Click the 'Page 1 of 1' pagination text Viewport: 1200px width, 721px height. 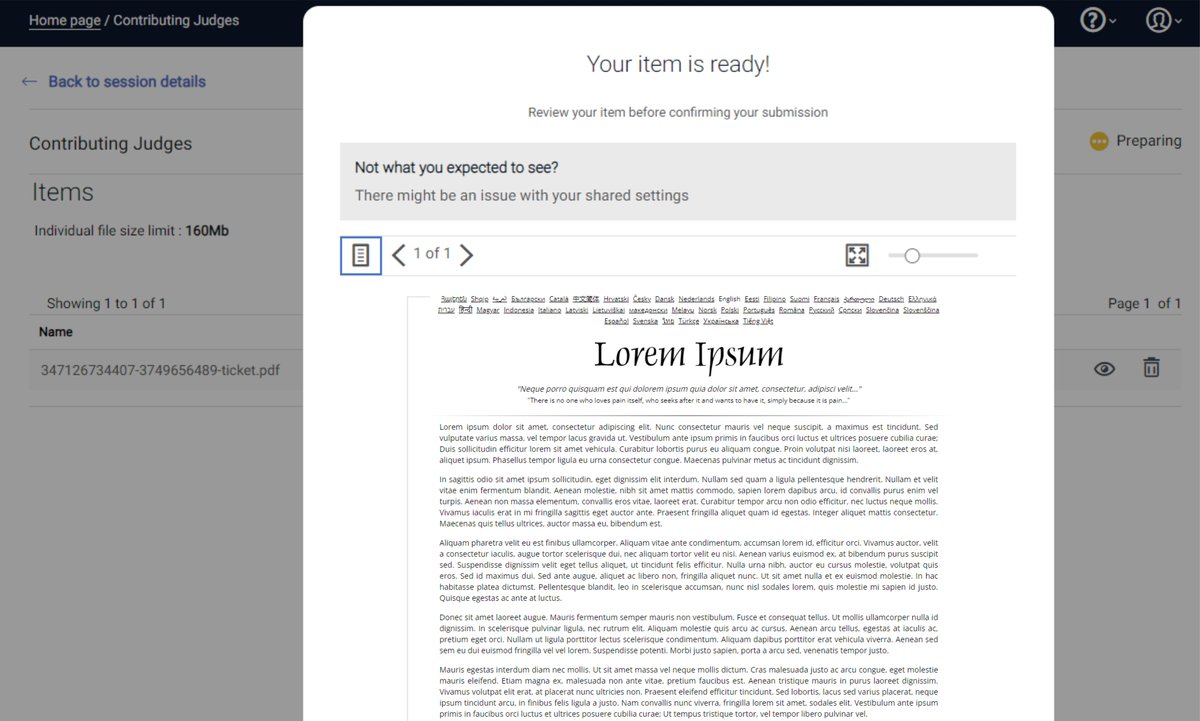[1145, 303]
